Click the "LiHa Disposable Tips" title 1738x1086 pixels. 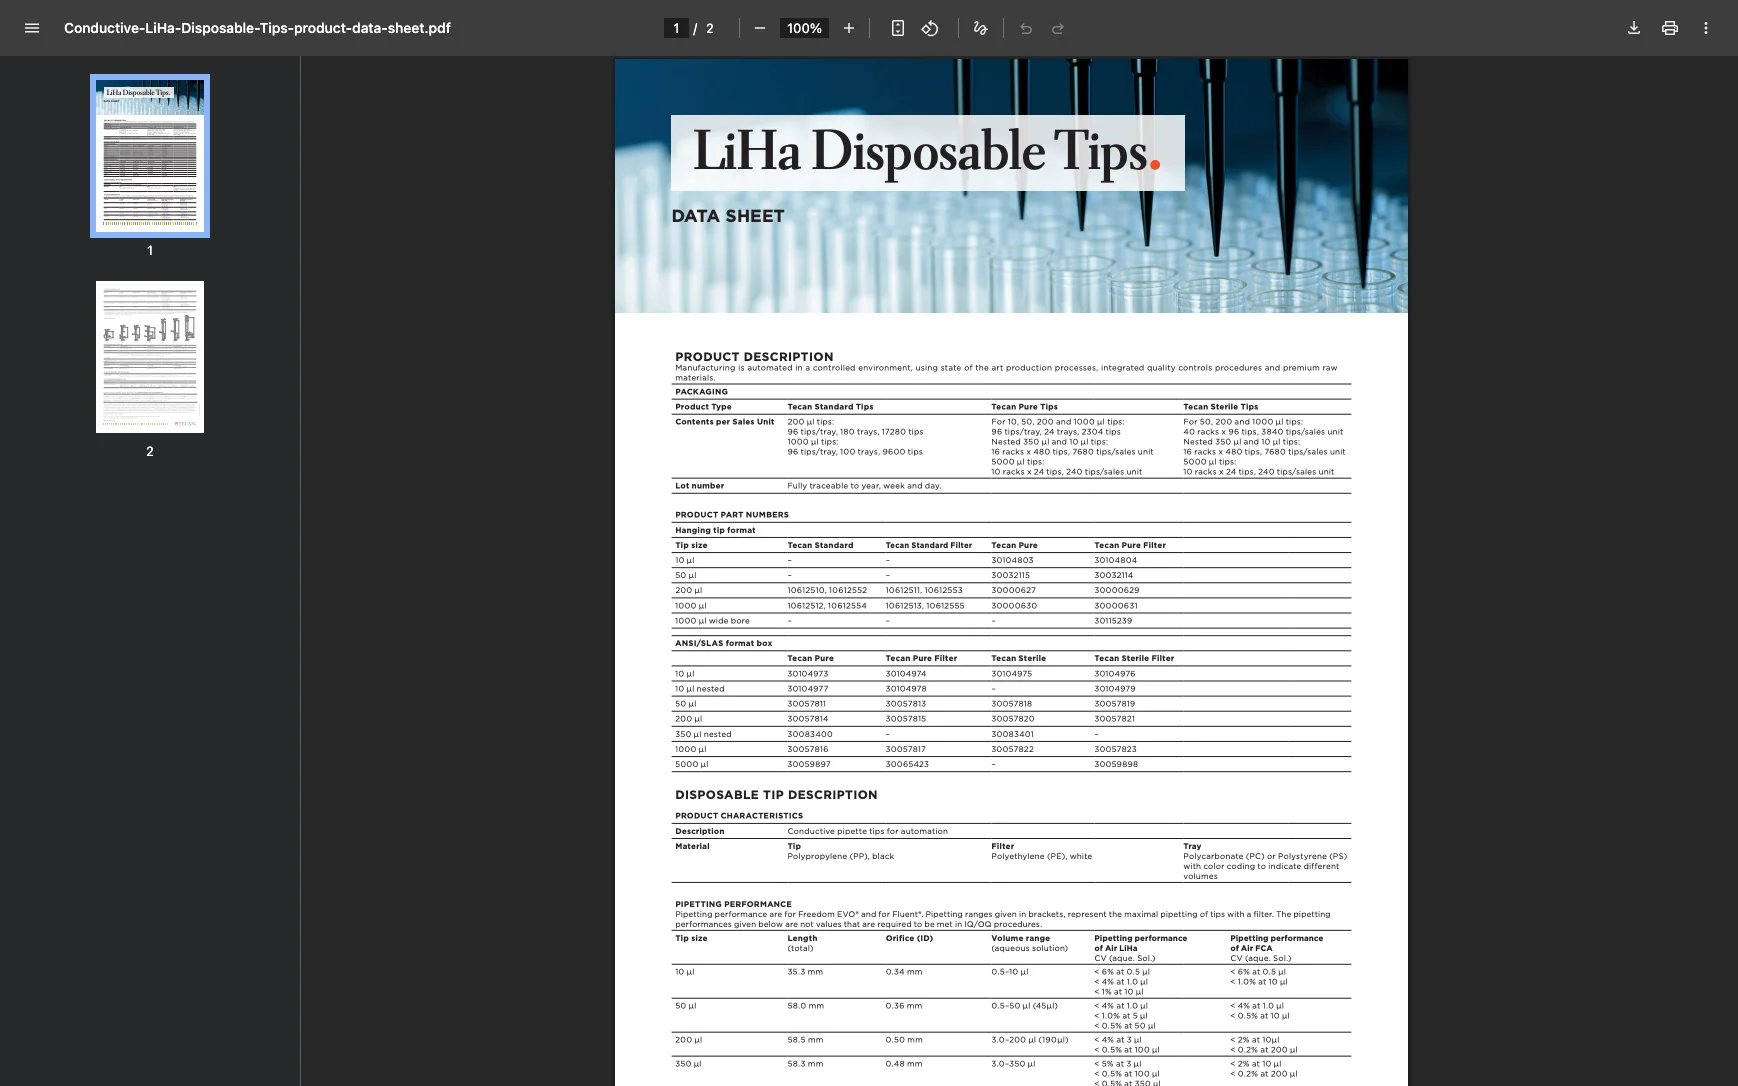point(927,152)
